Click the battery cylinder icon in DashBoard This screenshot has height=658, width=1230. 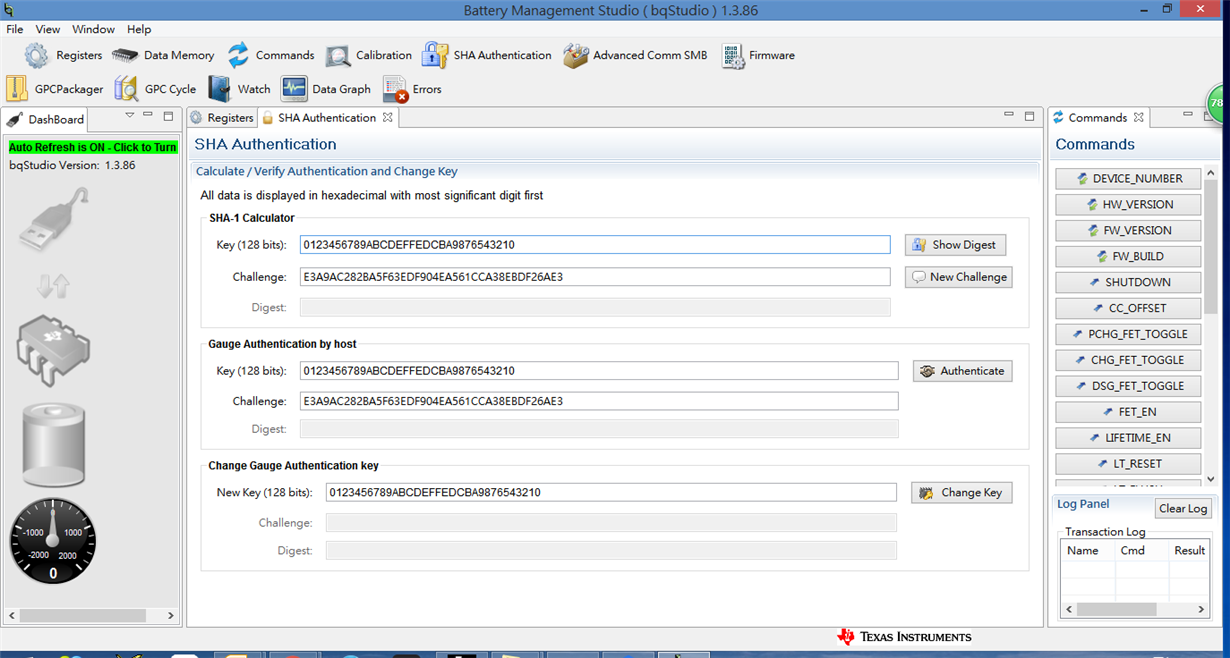click(x=54, y=444)
